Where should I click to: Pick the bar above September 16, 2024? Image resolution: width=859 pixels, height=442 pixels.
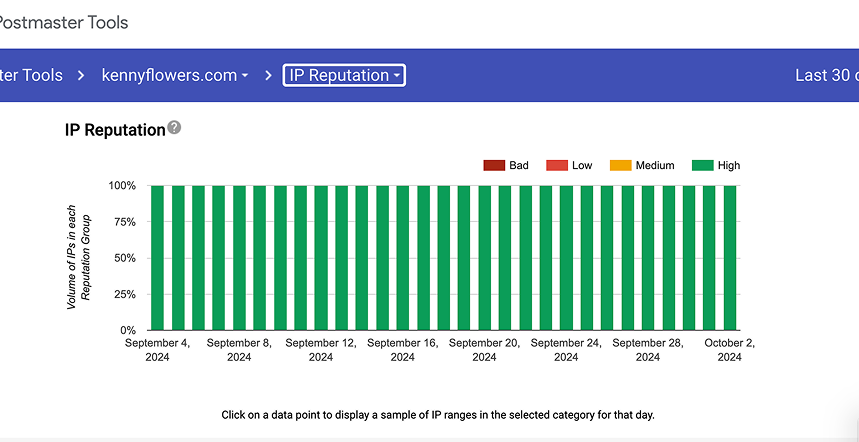coord(402,257)
